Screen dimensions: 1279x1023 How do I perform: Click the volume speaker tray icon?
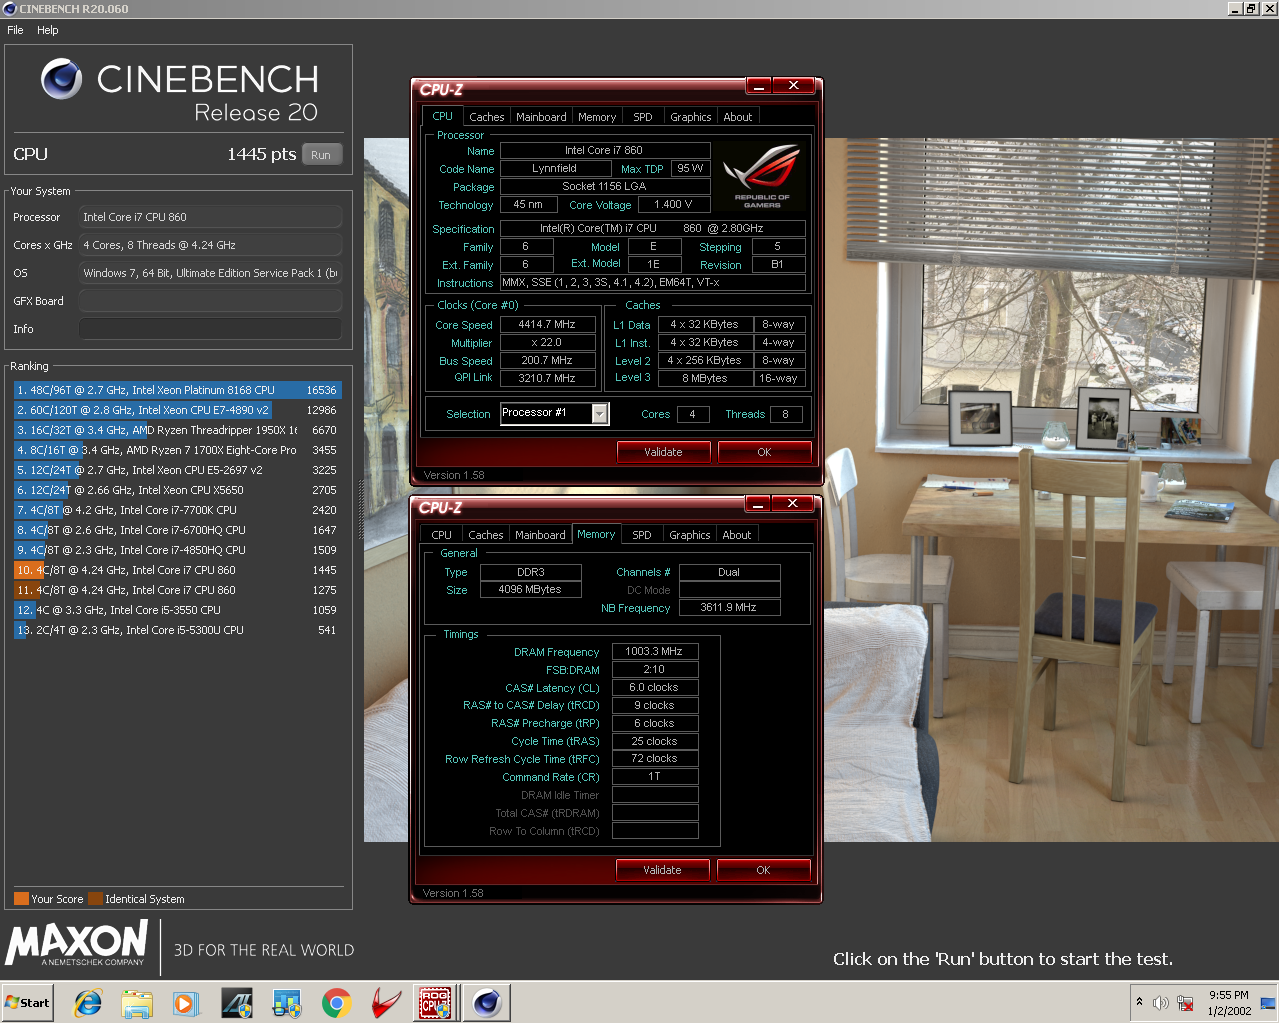pyautogui.click(x=1161, y=1003)
